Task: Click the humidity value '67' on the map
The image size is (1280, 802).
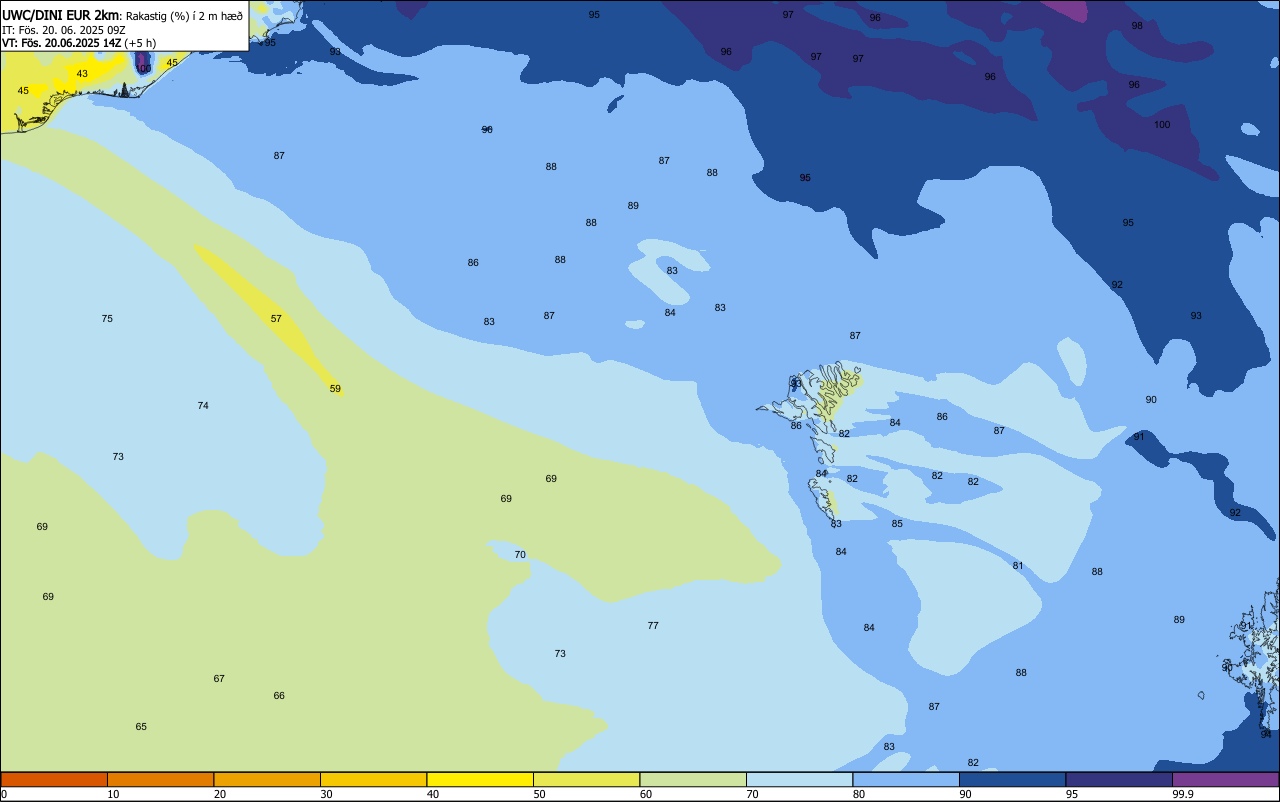Action: click(219, 679)
